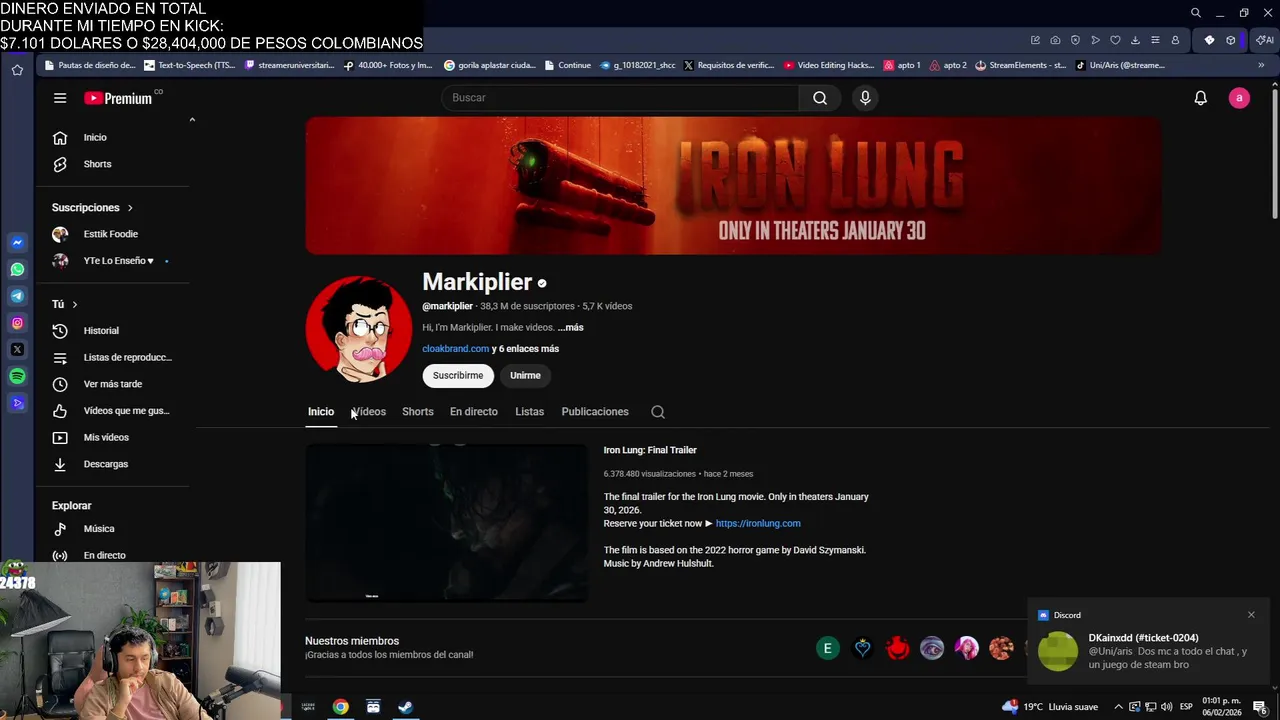Click the bookmarks star icon in sidebar
This screenshot has width=1280, height=720.
click(x=17, y=70)
